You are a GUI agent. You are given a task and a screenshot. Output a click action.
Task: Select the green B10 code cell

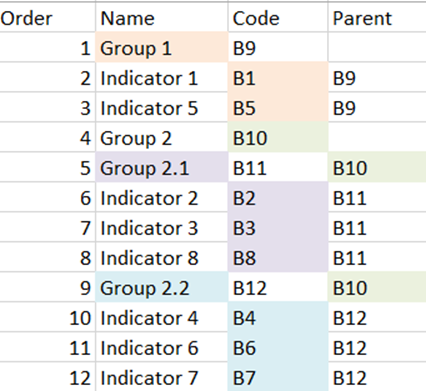coord(278,137)
